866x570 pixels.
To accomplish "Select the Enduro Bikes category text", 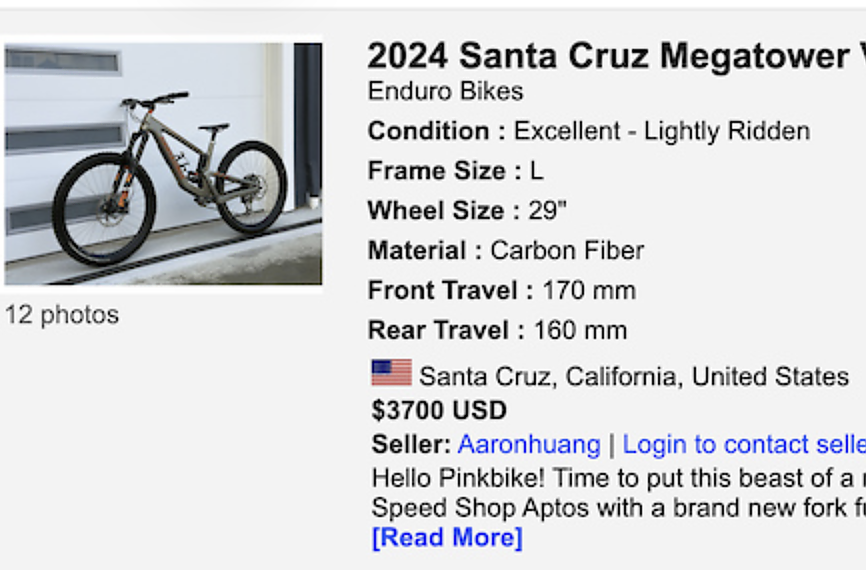I will [x=445, y=92].
